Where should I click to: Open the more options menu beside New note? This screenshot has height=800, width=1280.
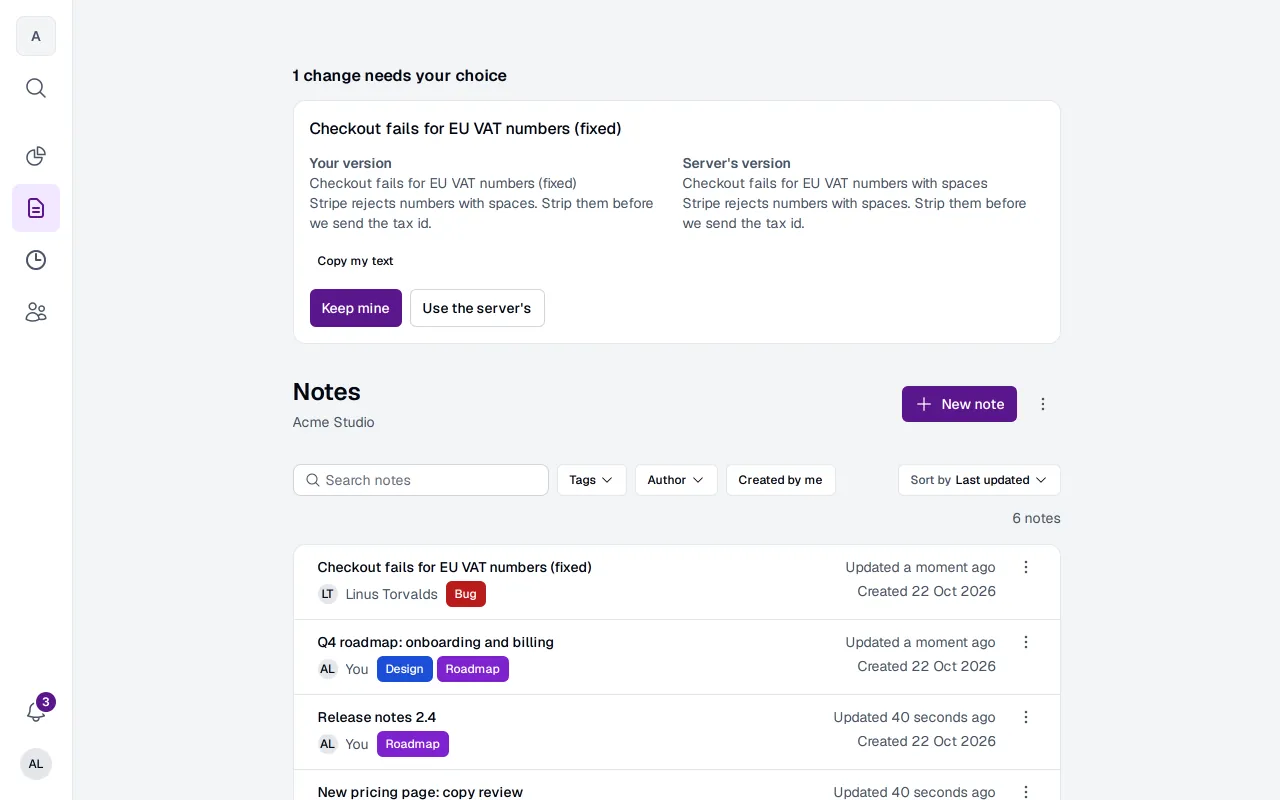pyautogui.click(x=1043, y=404)
